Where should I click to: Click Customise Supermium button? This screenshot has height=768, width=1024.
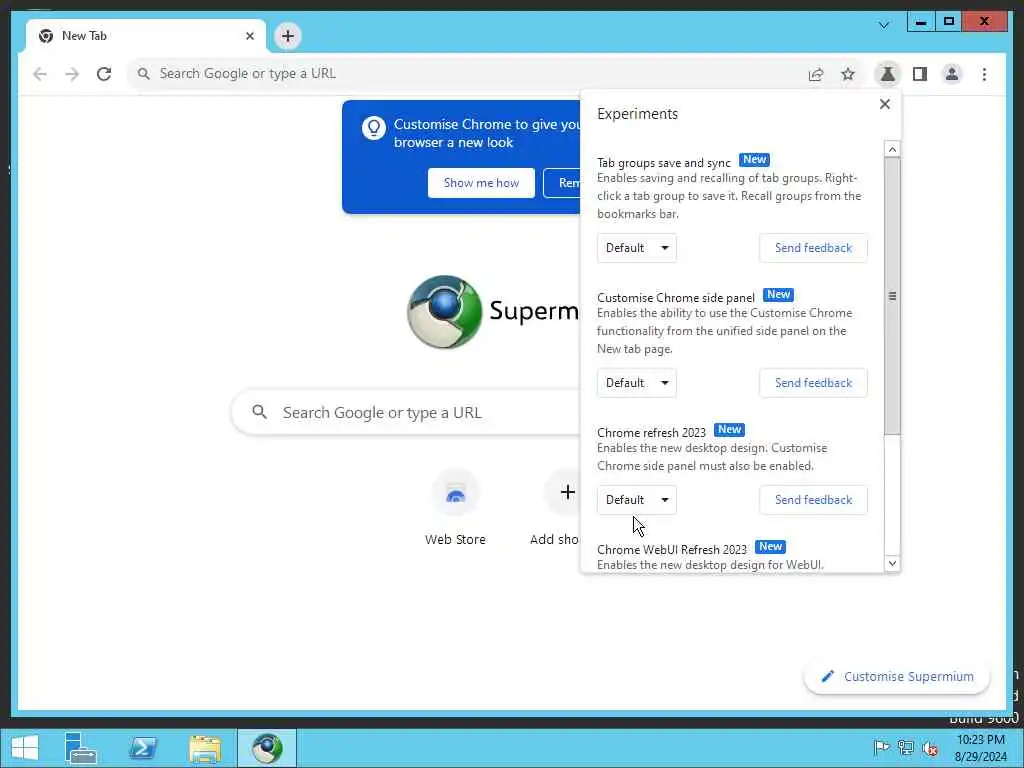[897, 677]
